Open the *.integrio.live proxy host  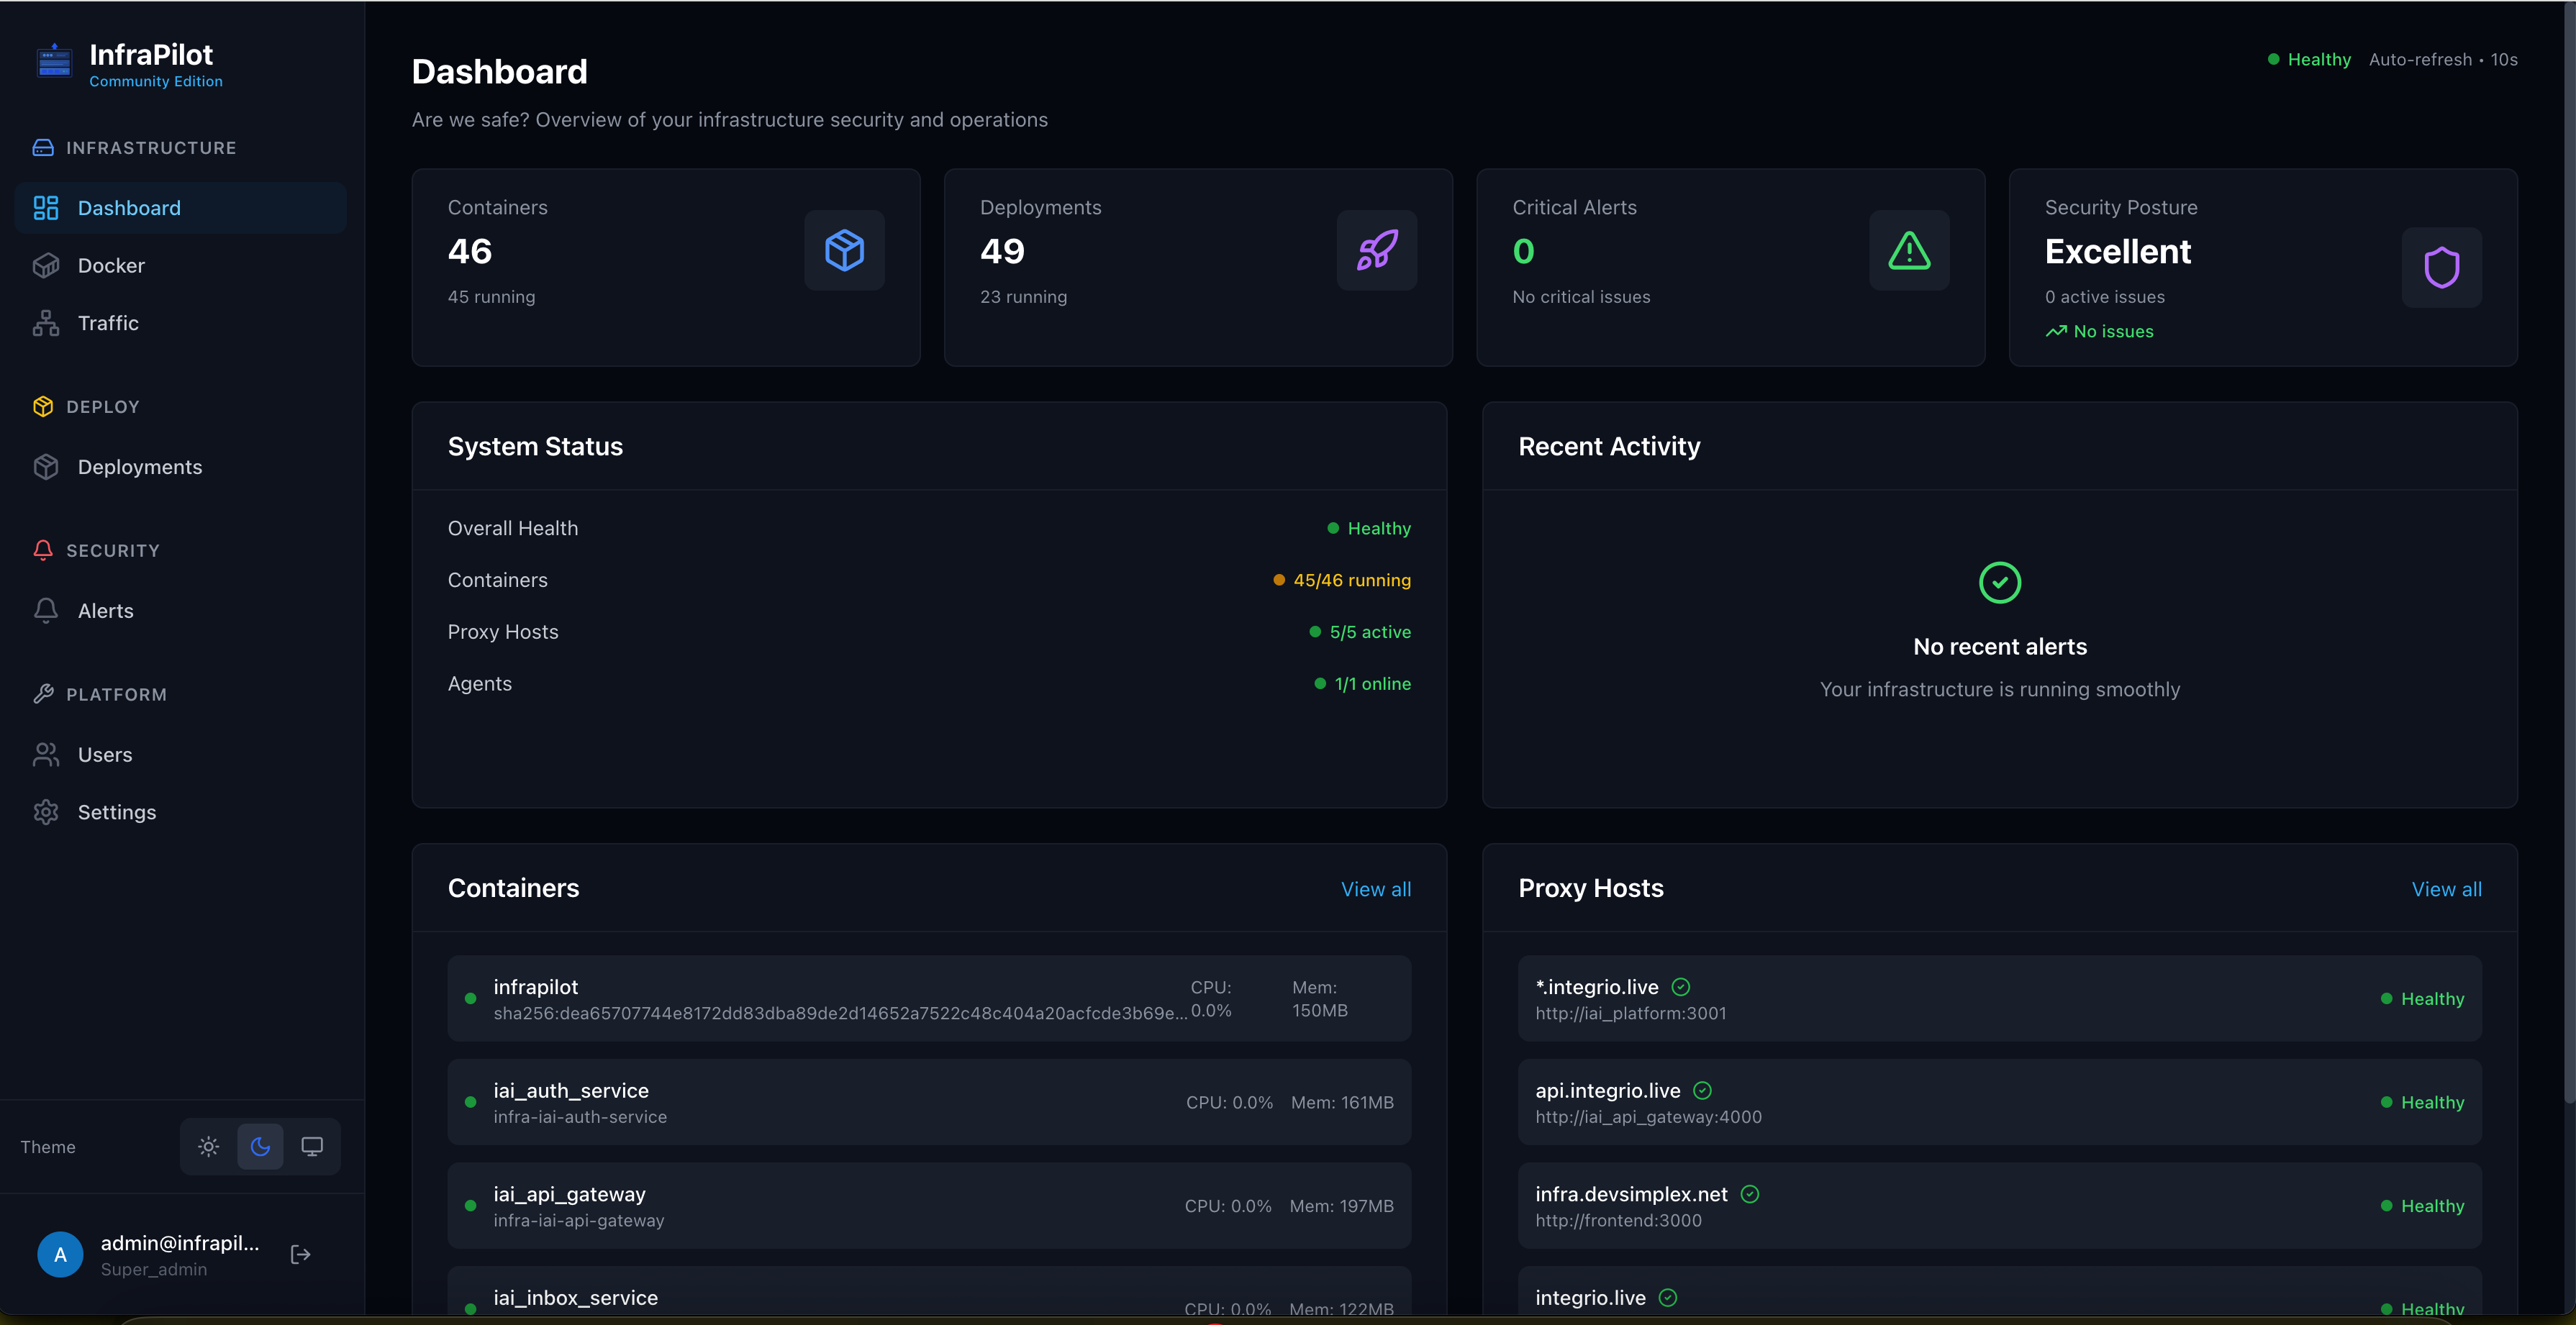pos(1999,999)
